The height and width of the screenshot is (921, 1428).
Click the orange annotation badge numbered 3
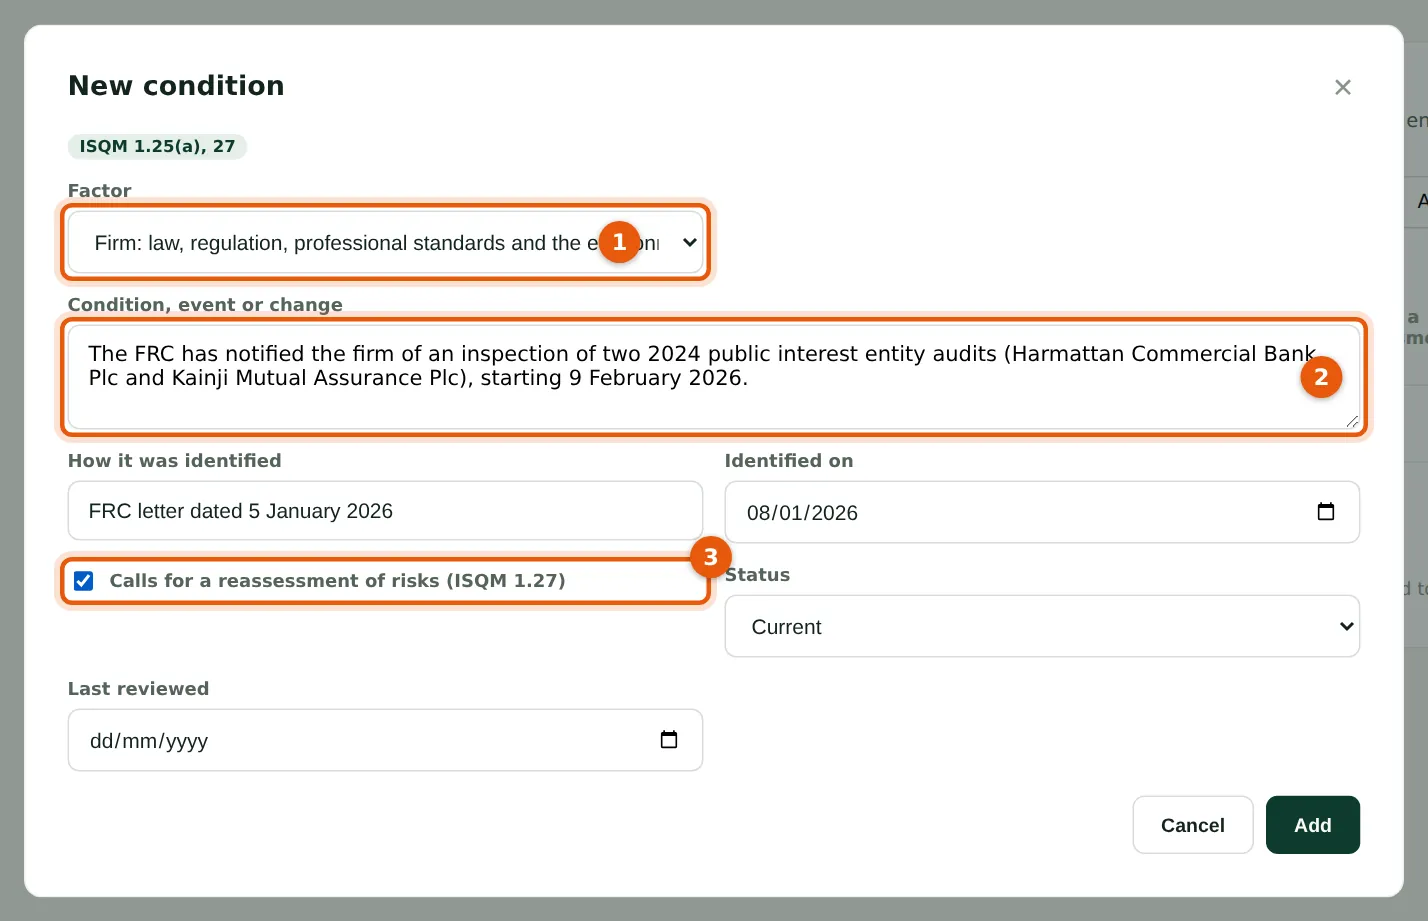(711, 557)
